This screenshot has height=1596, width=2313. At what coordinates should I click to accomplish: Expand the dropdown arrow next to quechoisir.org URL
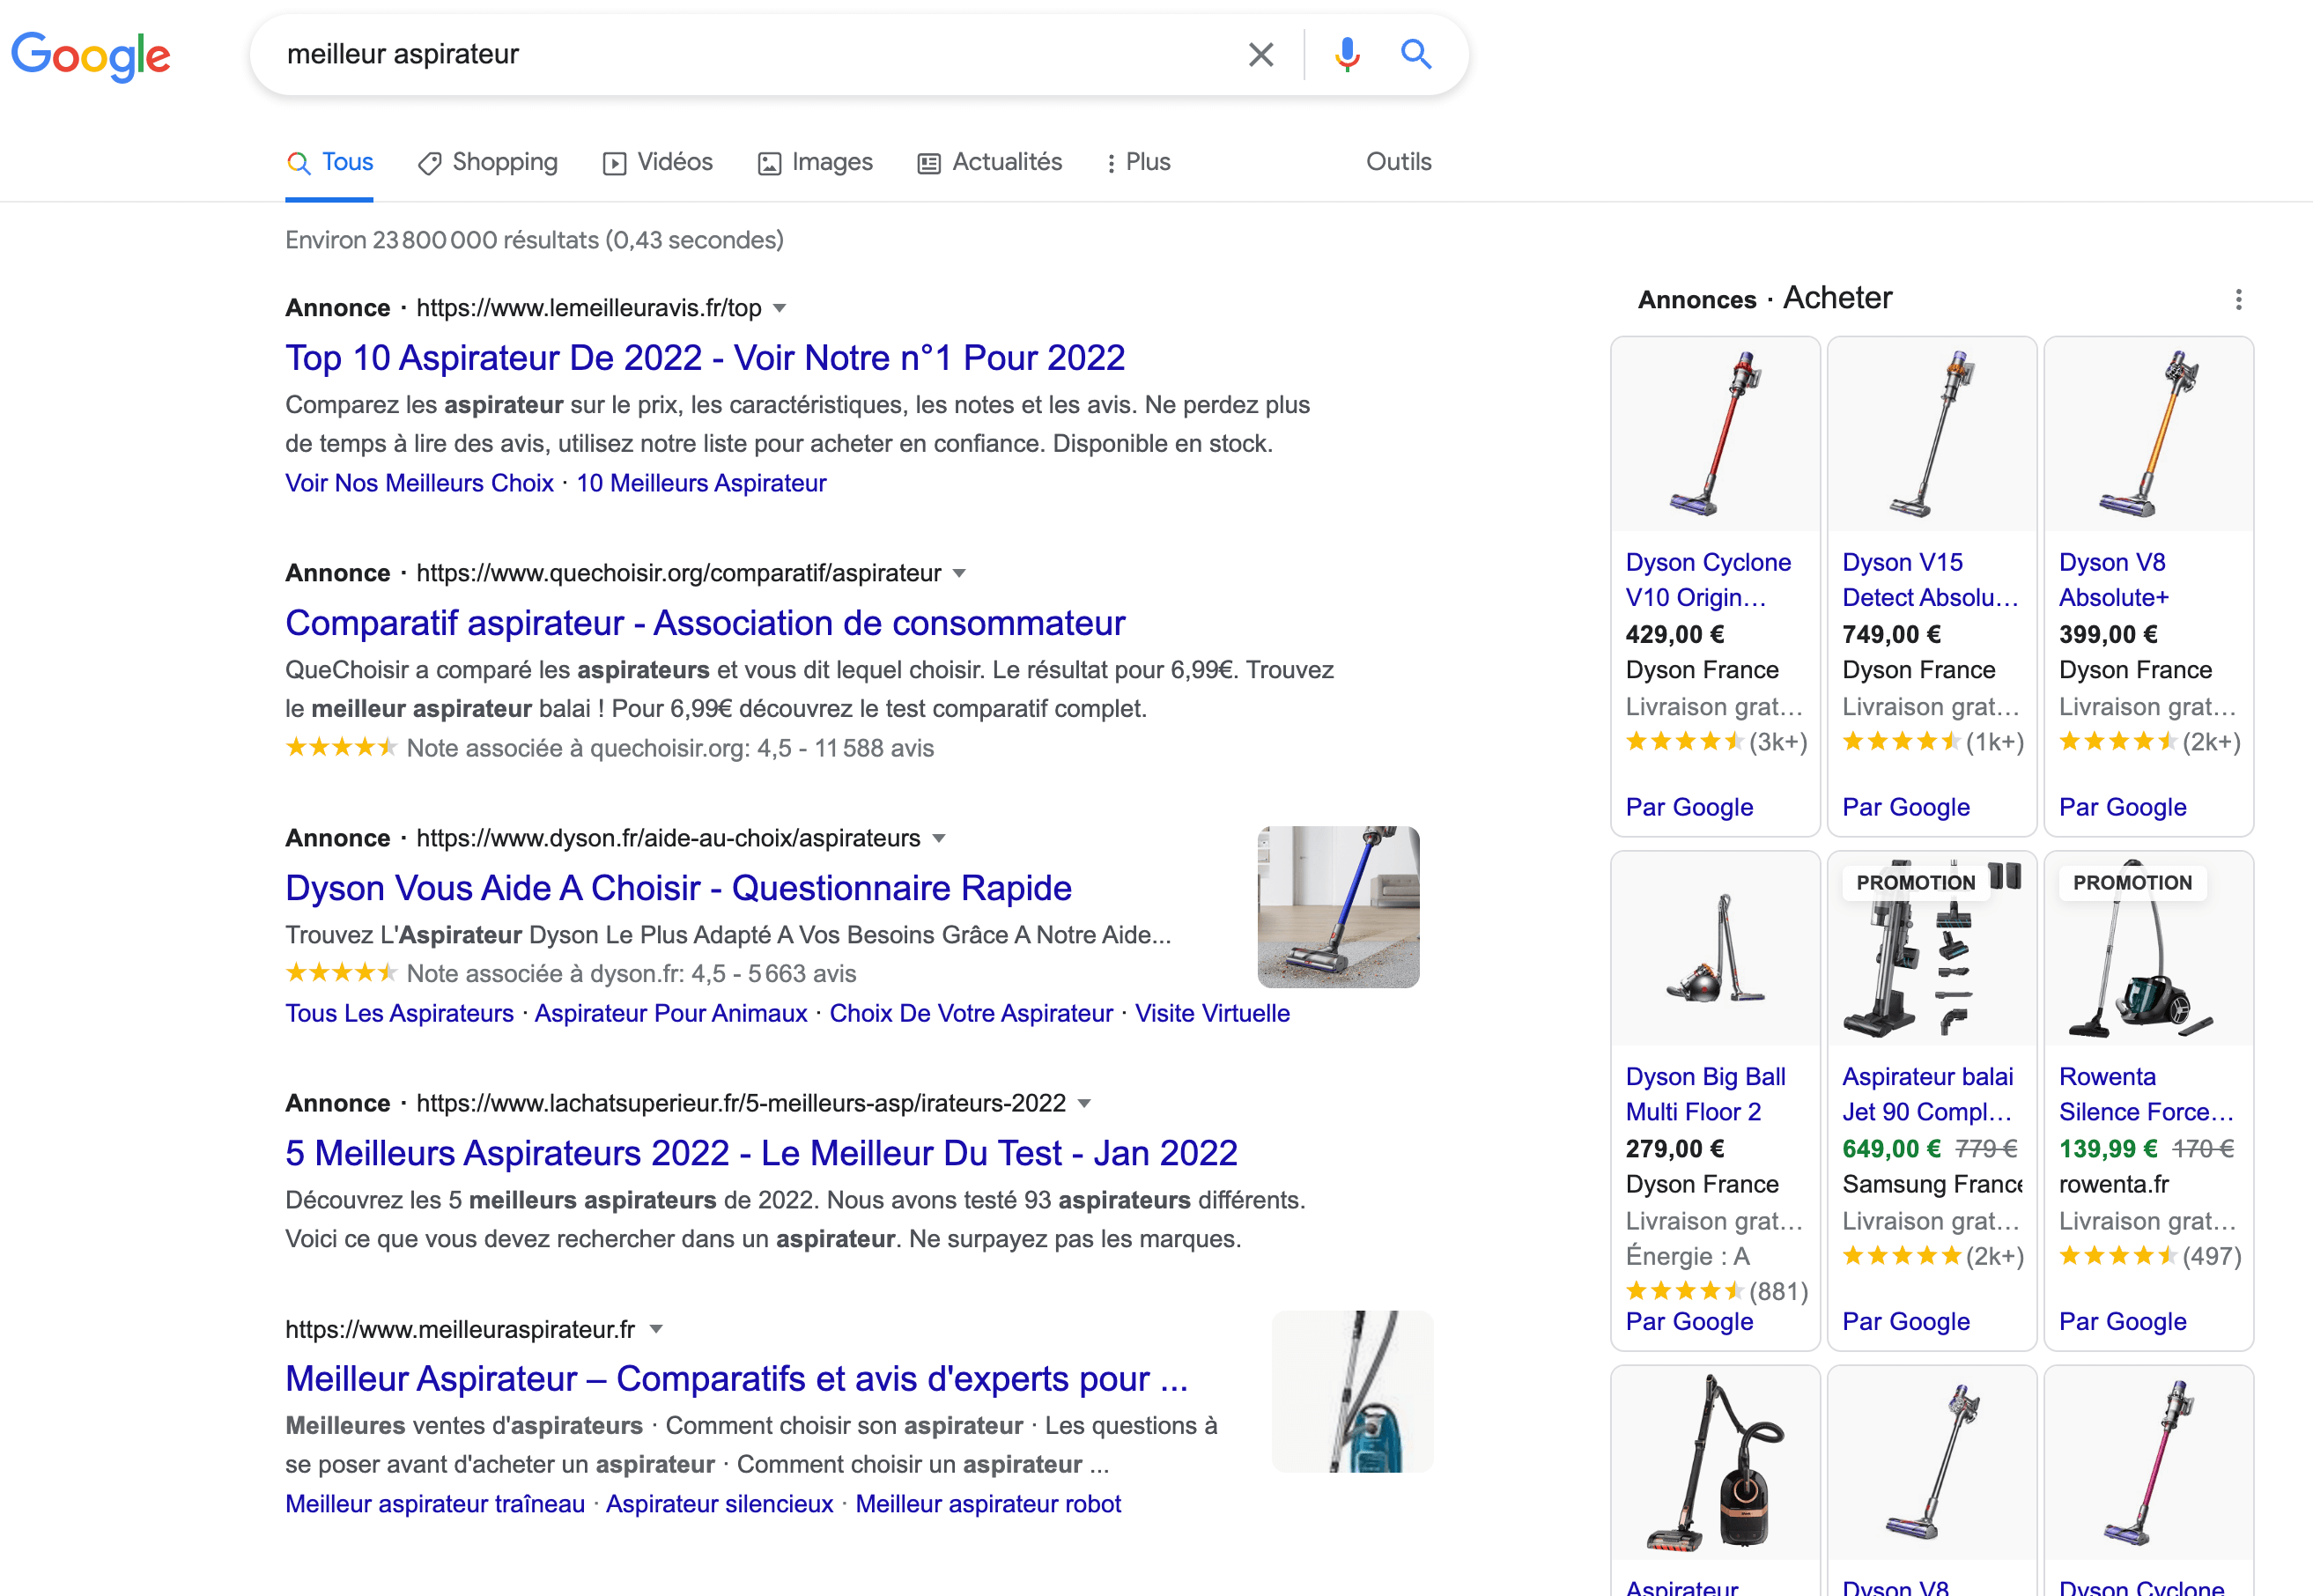point(958,574)
